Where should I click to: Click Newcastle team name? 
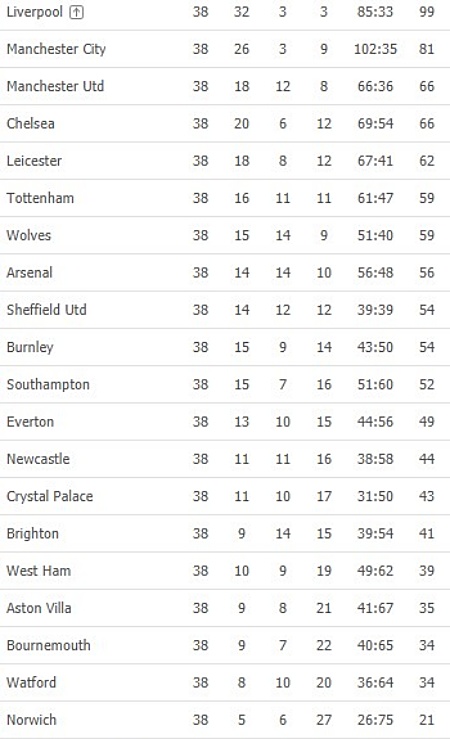pyautogui.click(x=38, y=459)
